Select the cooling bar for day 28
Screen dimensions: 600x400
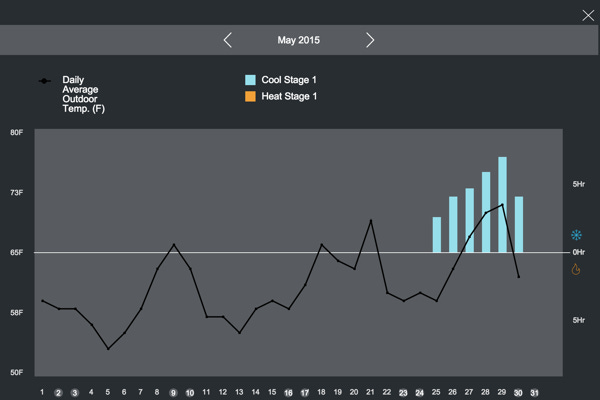tap(486, 212)
